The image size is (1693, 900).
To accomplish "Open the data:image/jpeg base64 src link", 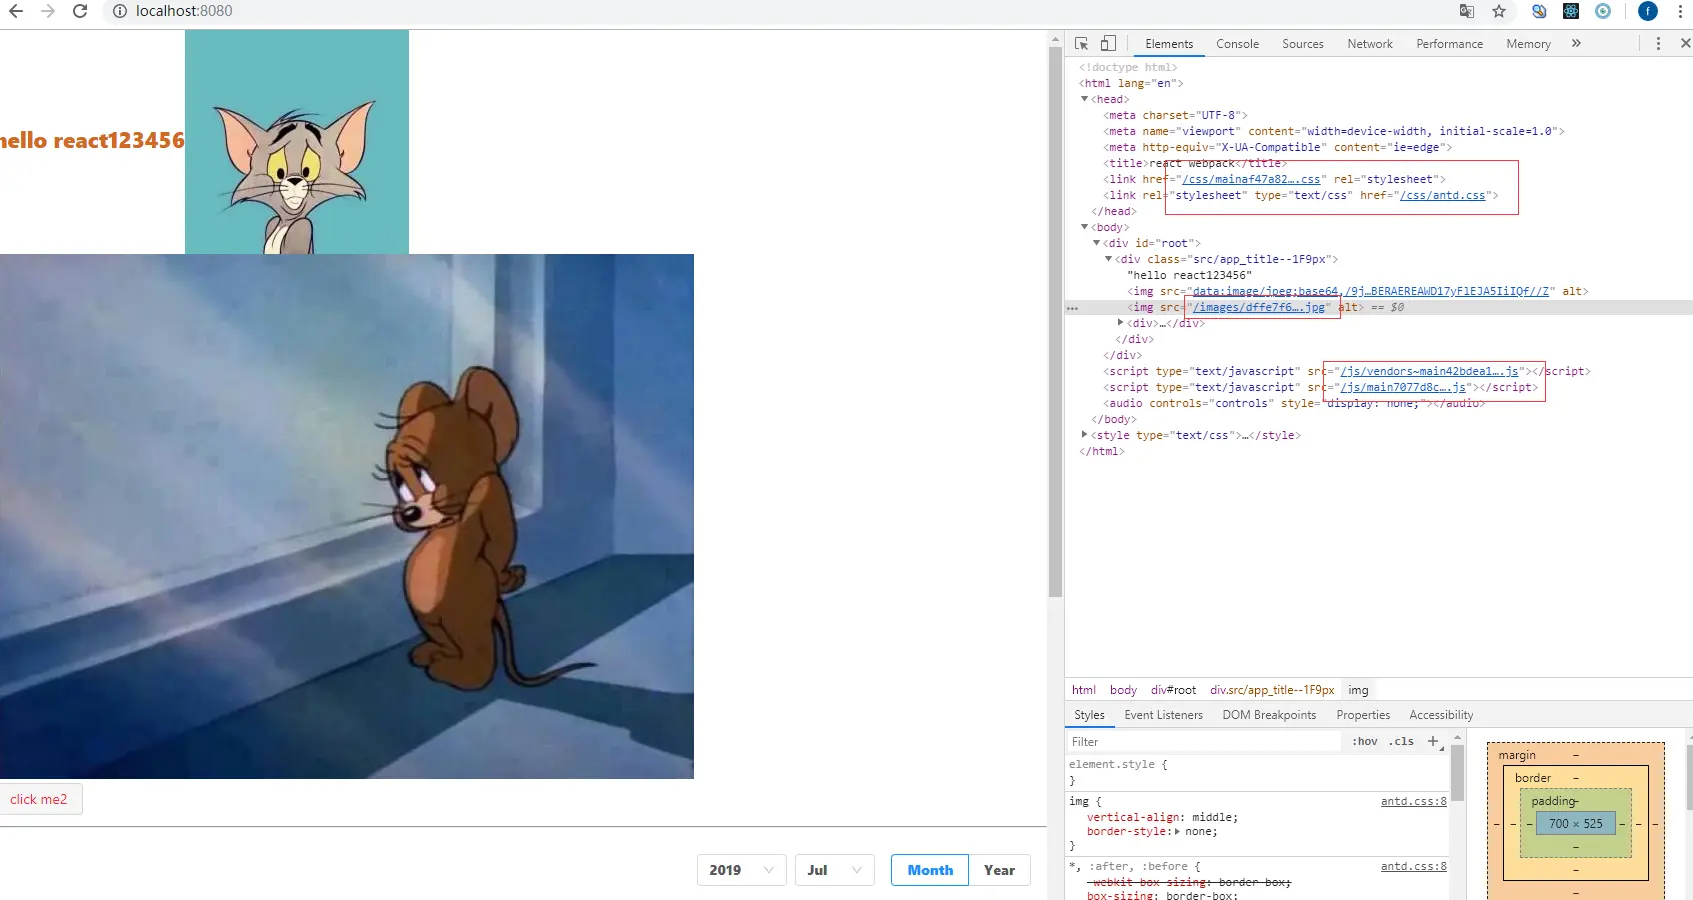I will pos(1370,292).
